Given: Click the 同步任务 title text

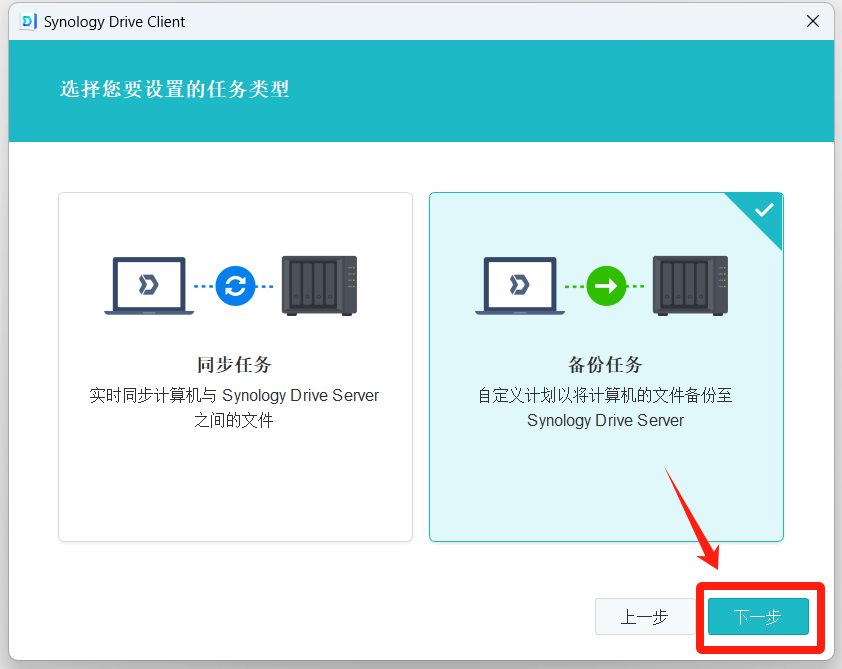Looking at the screenshot, I should (235, 365).
